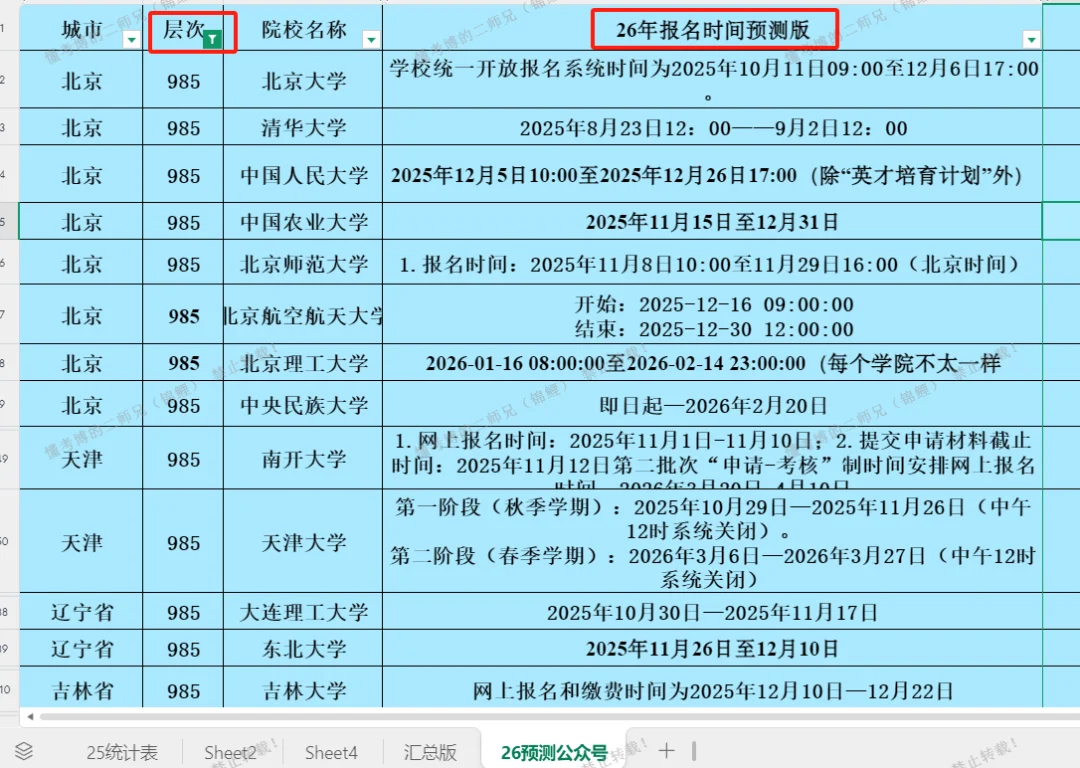The height and width of the screenshot is (768, 1080).
Task: Select the 大连理工大学 cell
Action: tap(303, 612)
